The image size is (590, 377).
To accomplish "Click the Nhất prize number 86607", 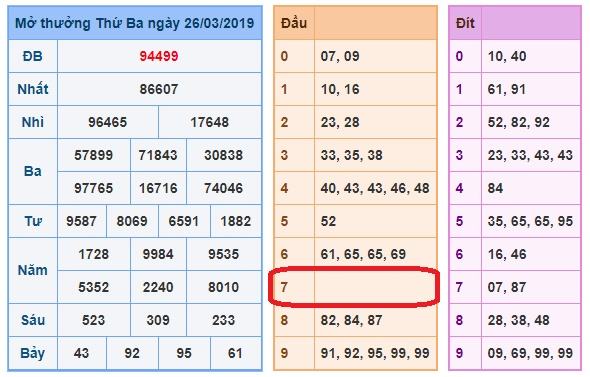I will click(159, 89).
